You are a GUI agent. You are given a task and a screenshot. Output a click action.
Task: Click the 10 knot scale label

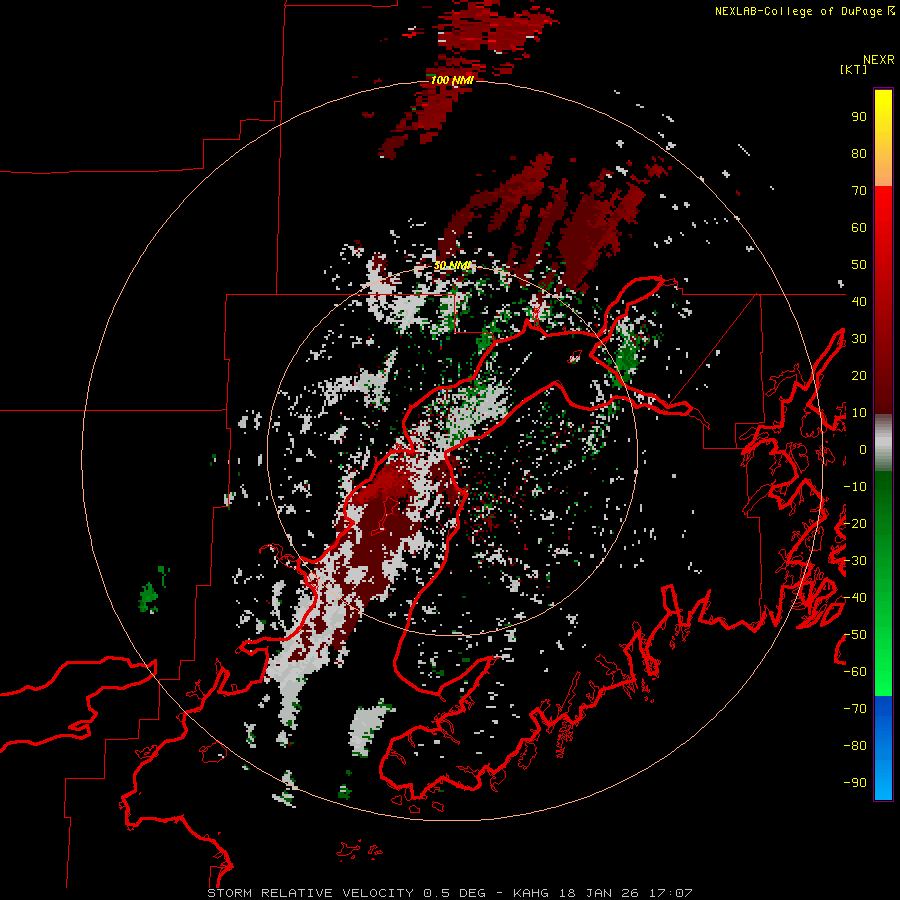click(x=859, y=413)
